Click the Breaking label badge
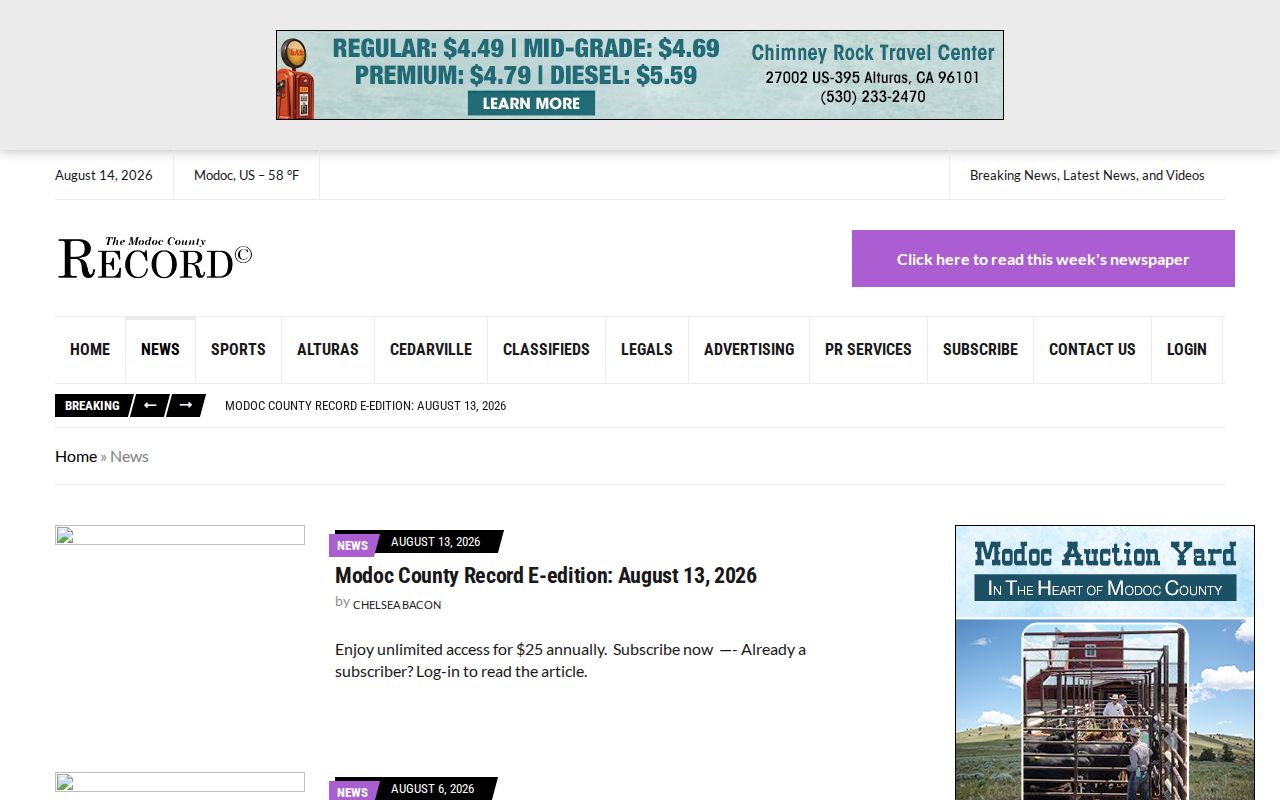Screen dimensions: 1280x800 click(92, 406)
